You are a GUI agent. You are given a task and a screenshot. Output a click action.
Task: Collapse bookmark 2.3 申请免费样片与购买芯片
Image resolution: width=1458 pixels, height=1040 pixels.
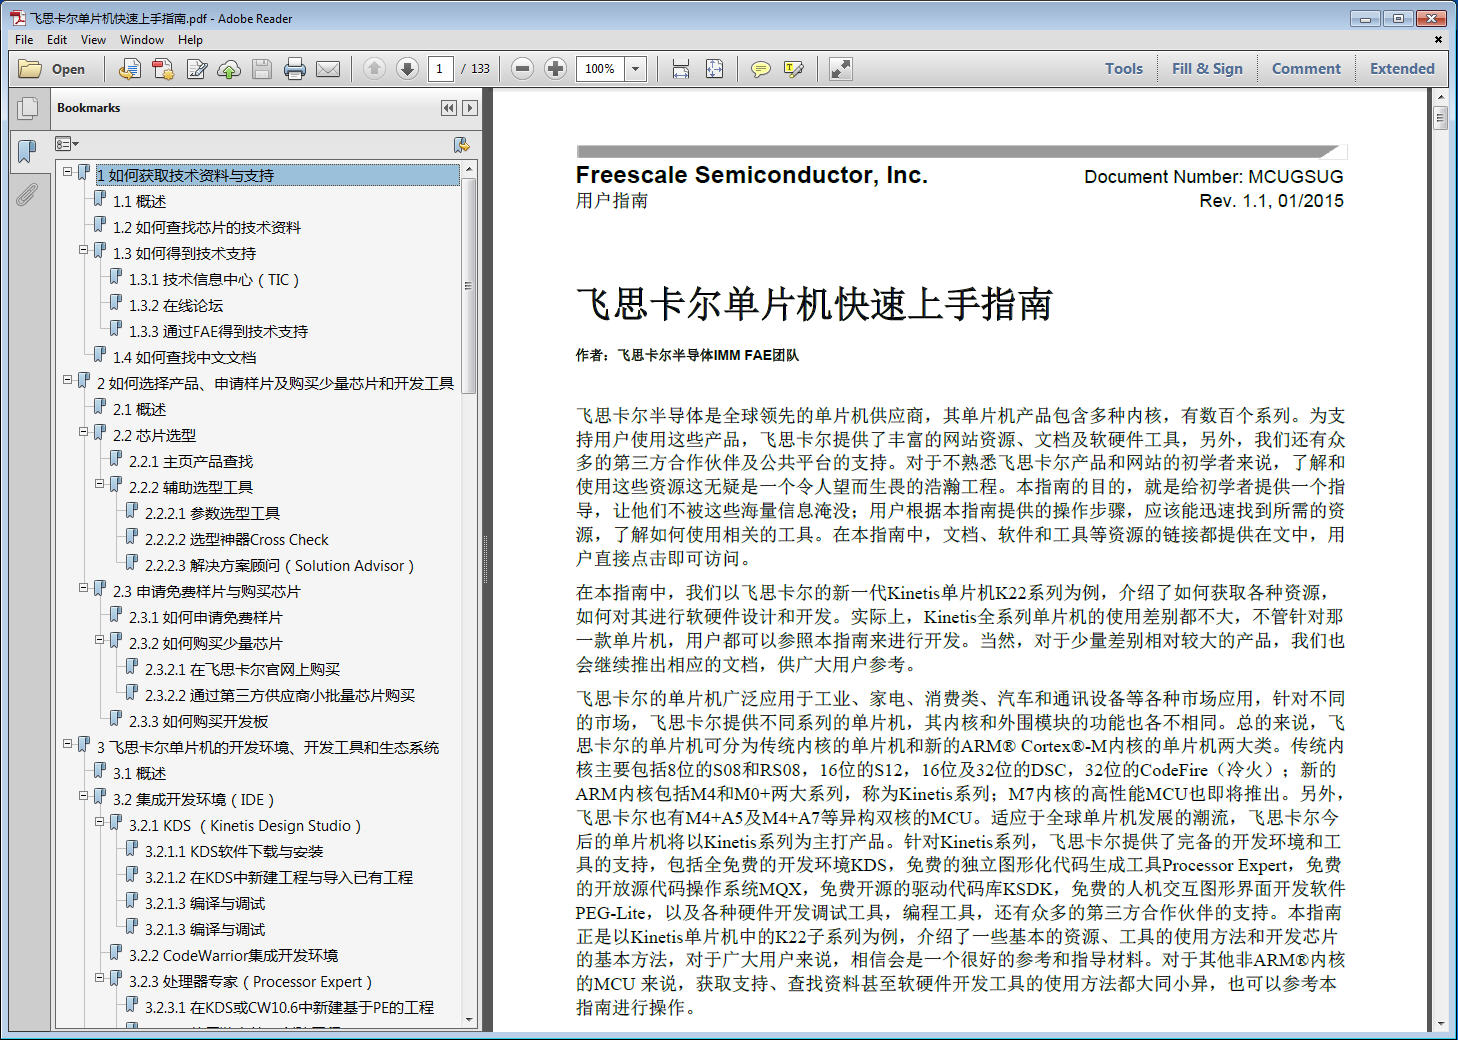pos(84,588)
